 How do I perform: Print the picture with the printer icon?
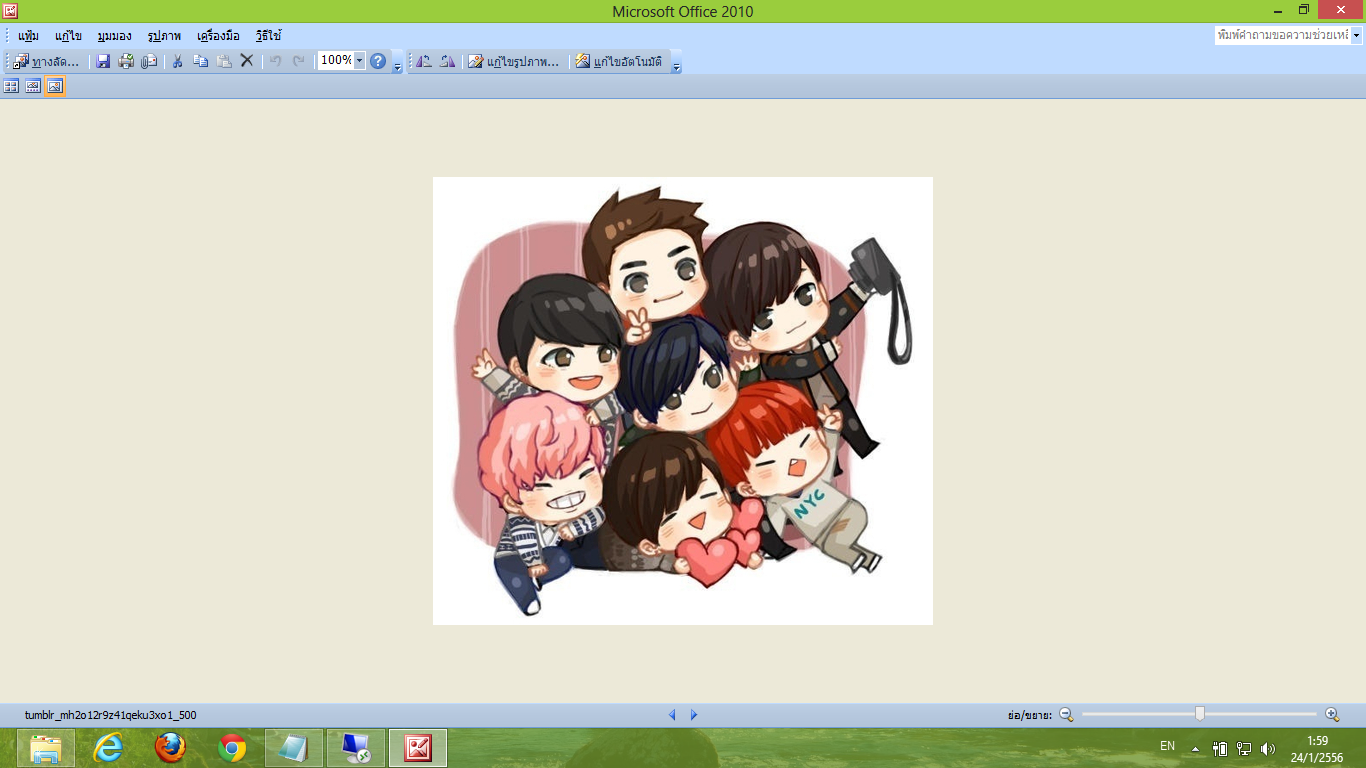[126, 61]
